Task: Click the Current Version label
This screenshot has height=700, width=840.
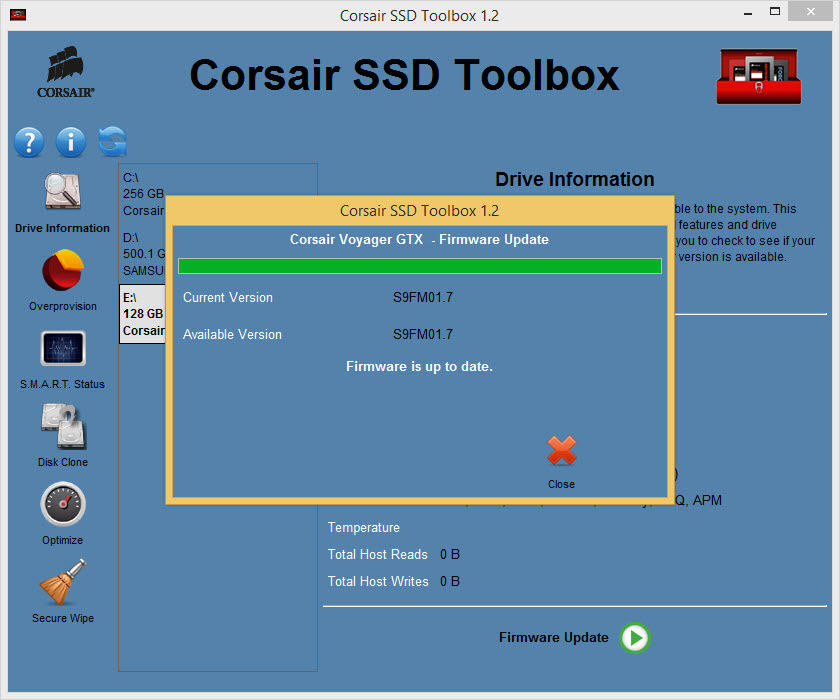Action: (x=228, y=297)
